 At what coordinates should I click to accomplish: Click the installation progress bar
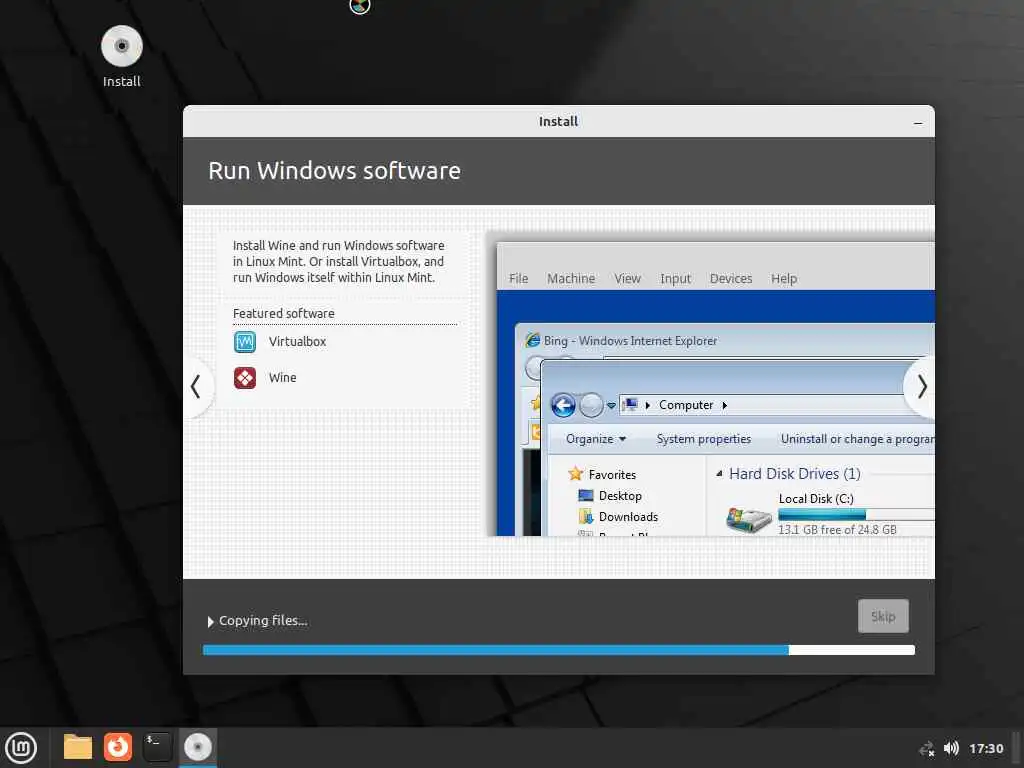click(559, 650)
